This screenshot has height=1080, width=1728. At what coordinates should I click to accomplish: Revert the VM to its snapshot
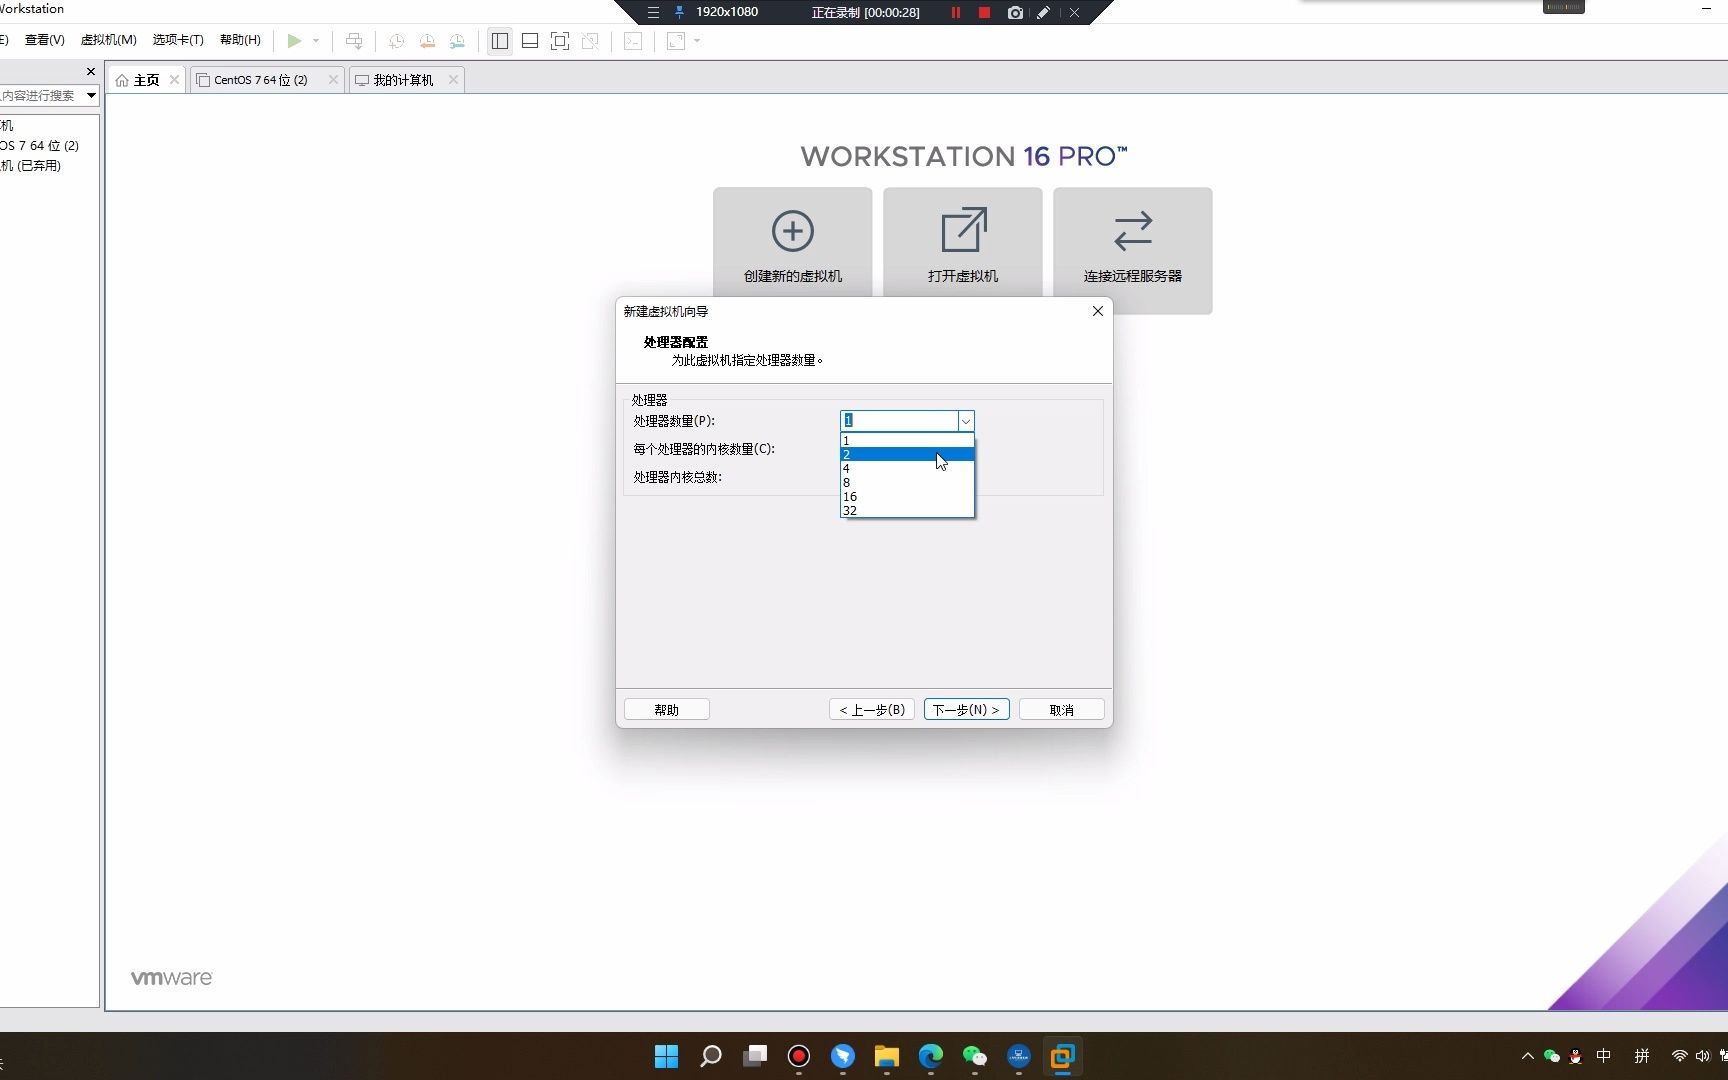point(427,41)
